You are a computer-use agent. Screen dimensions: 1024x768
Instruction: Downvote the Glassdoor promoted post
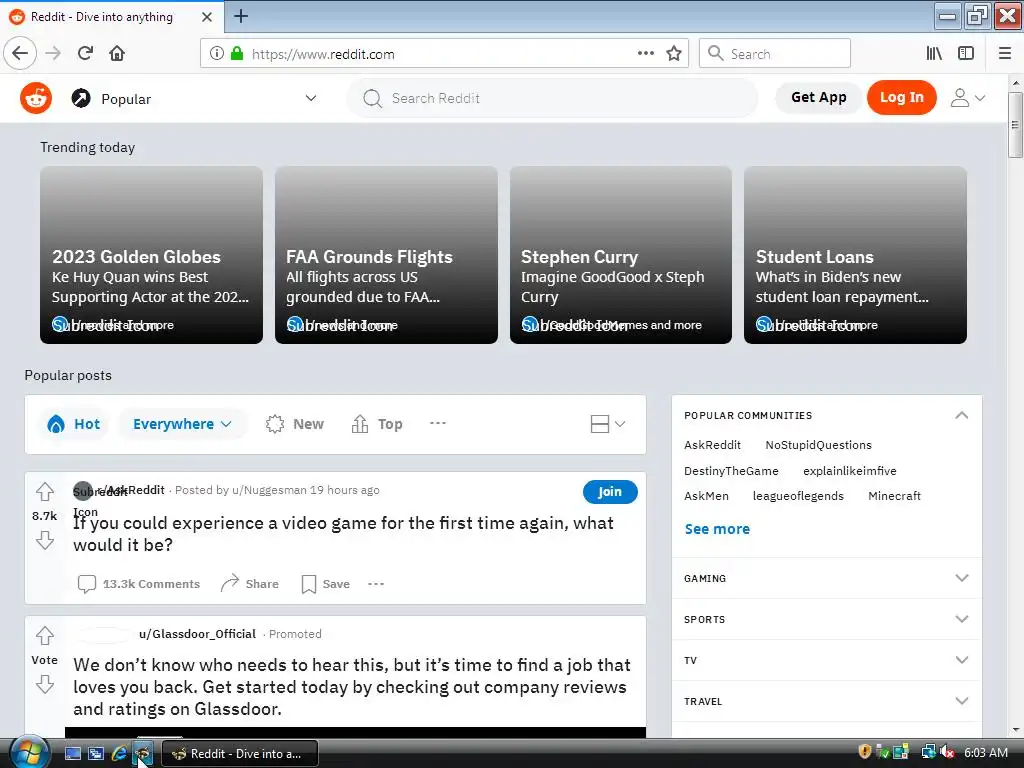pyautogui.click(x=44, y=684)
